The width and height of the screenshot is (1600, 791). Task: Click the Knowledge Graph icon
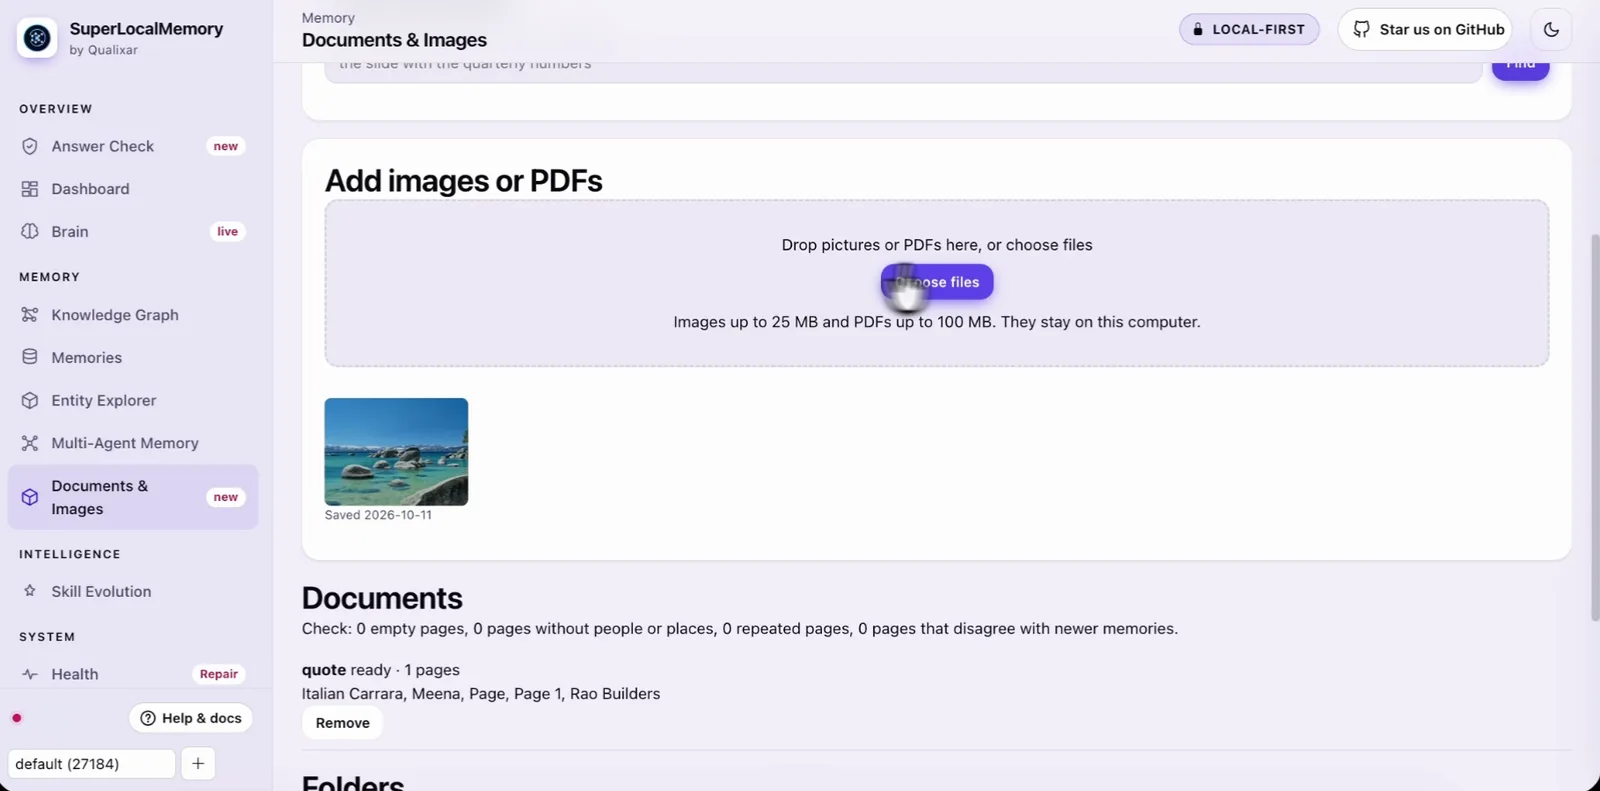pos(30,315)
